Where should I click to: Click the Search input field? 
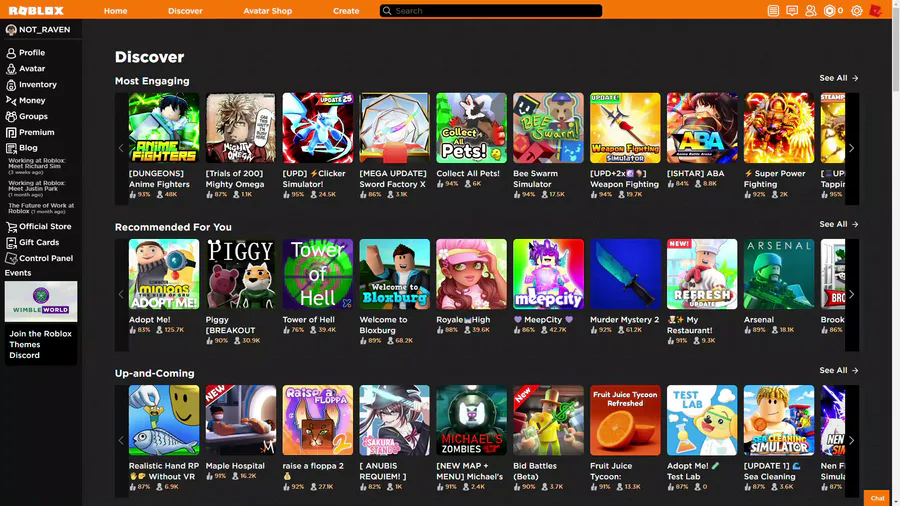(491, 10)
